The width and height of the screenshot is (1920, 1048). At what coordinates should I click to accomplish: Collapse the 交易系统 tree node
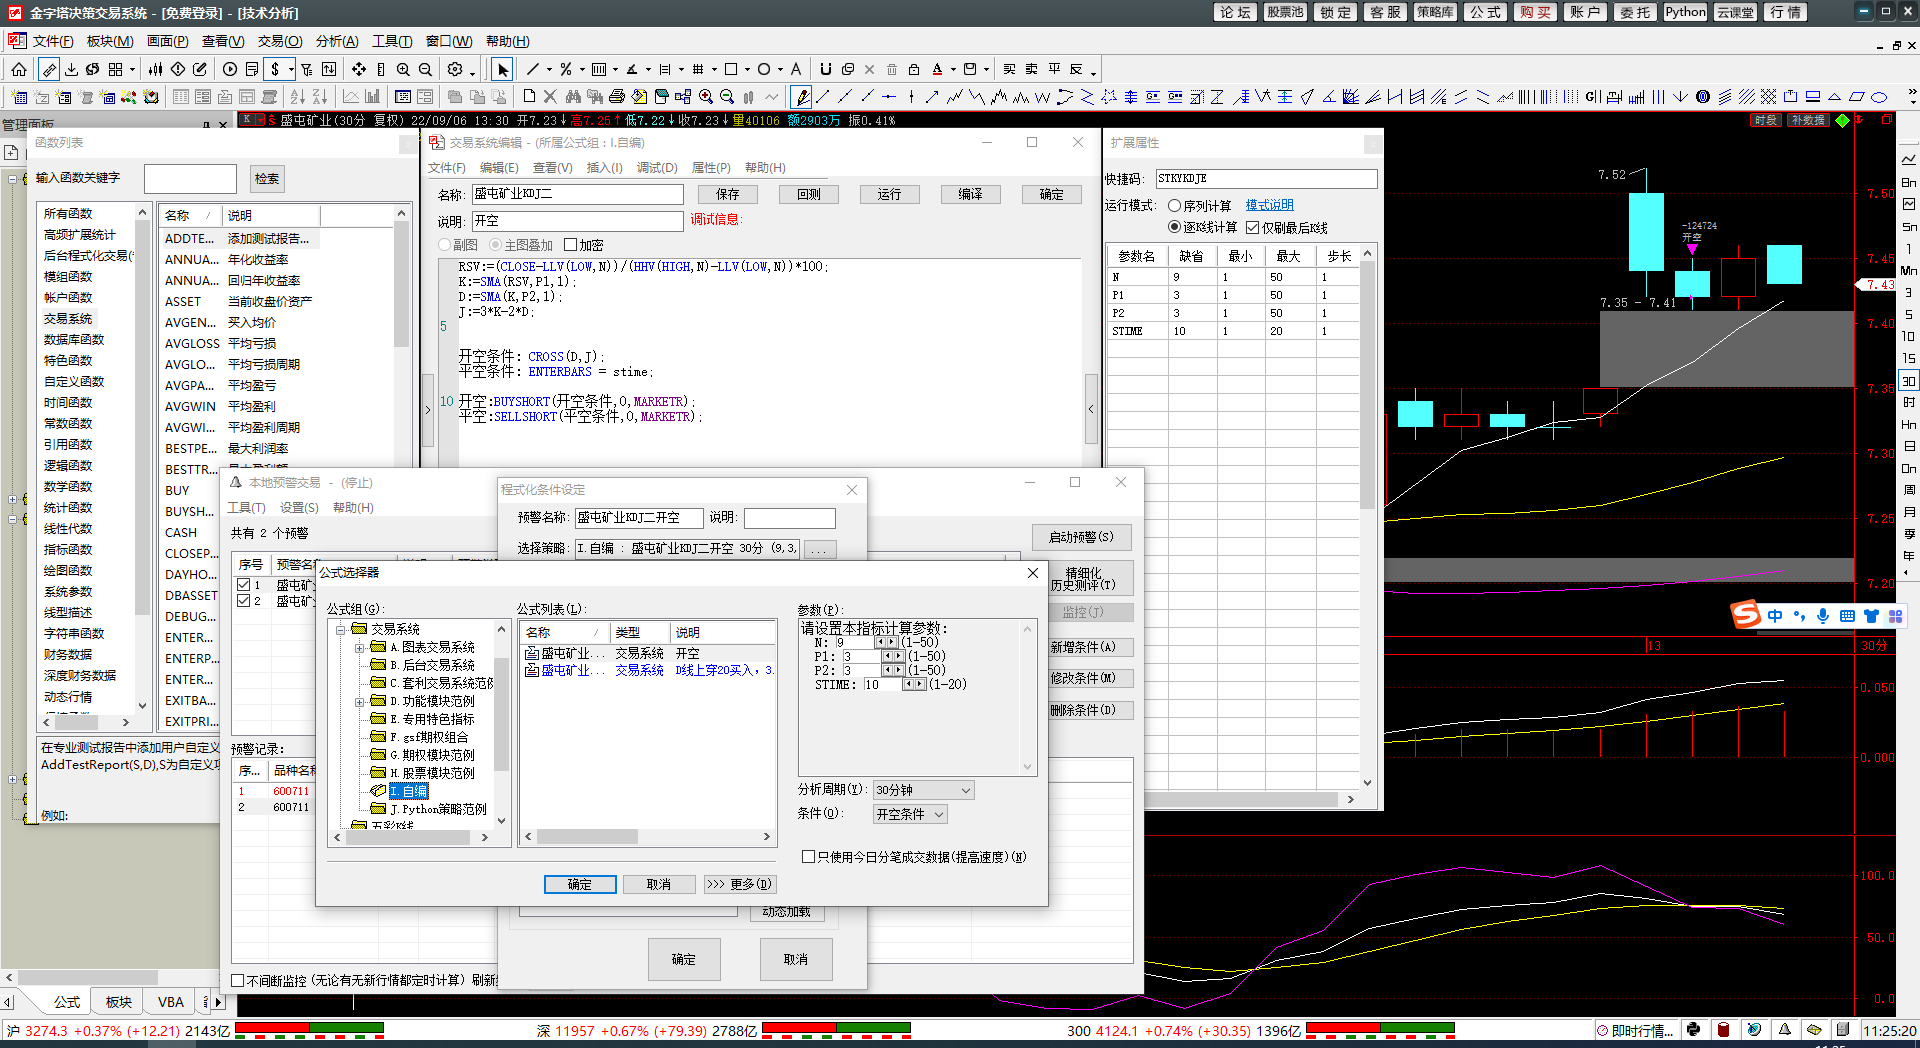(340, 629)
